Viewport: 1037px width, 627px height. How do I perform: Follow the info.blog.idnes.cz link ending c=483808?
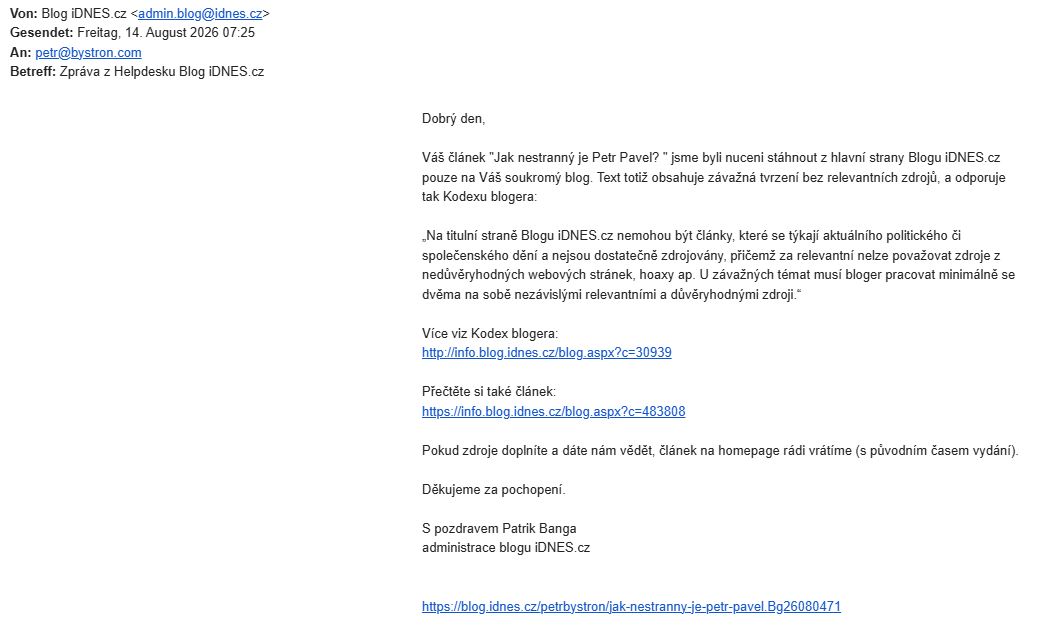[x=554, y=411]
